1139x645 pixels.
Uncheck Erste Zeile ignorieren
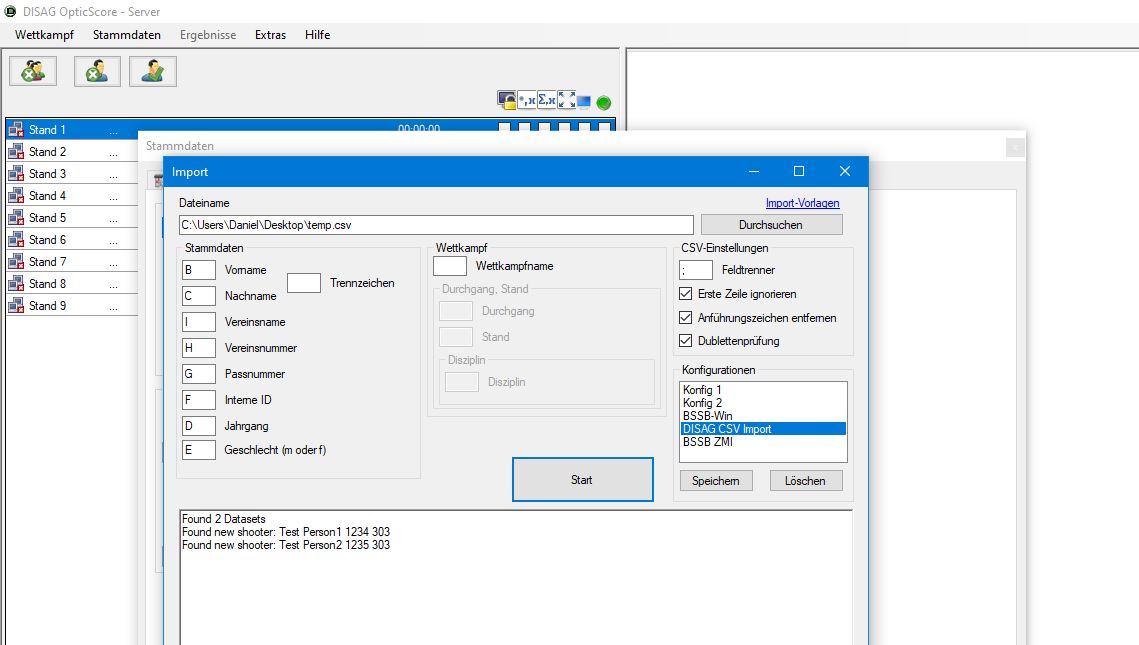[685, 294]
